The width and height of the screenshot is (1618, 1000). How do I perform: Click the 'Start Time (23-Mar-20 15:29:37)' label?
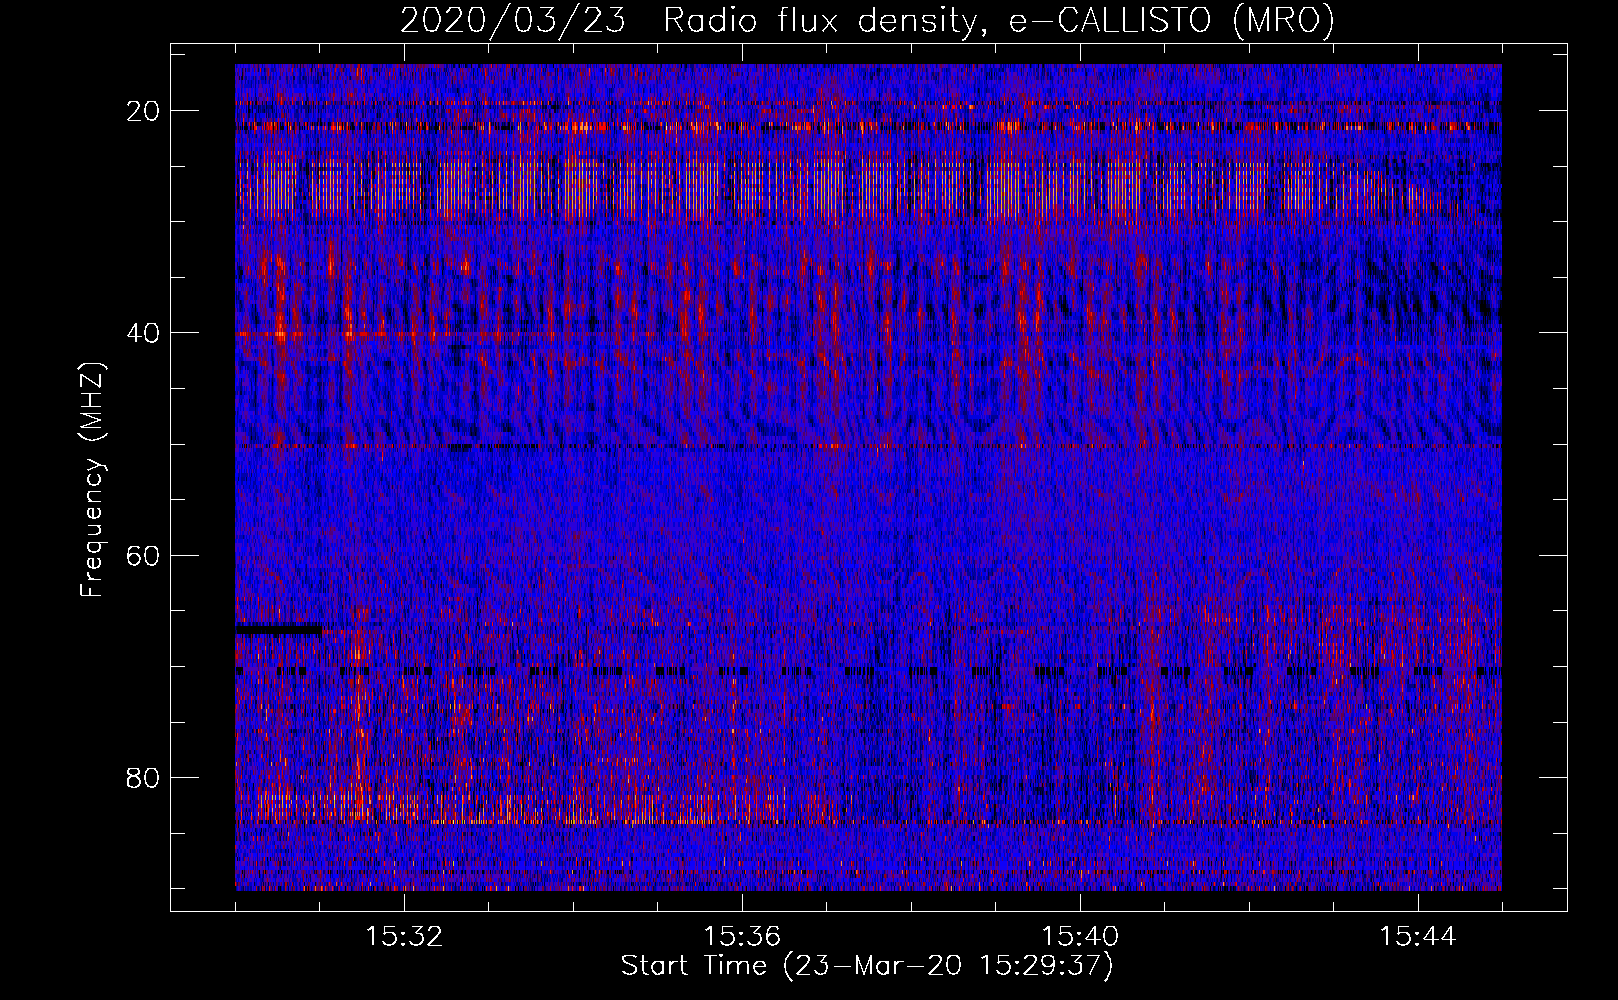coord(866,966)
